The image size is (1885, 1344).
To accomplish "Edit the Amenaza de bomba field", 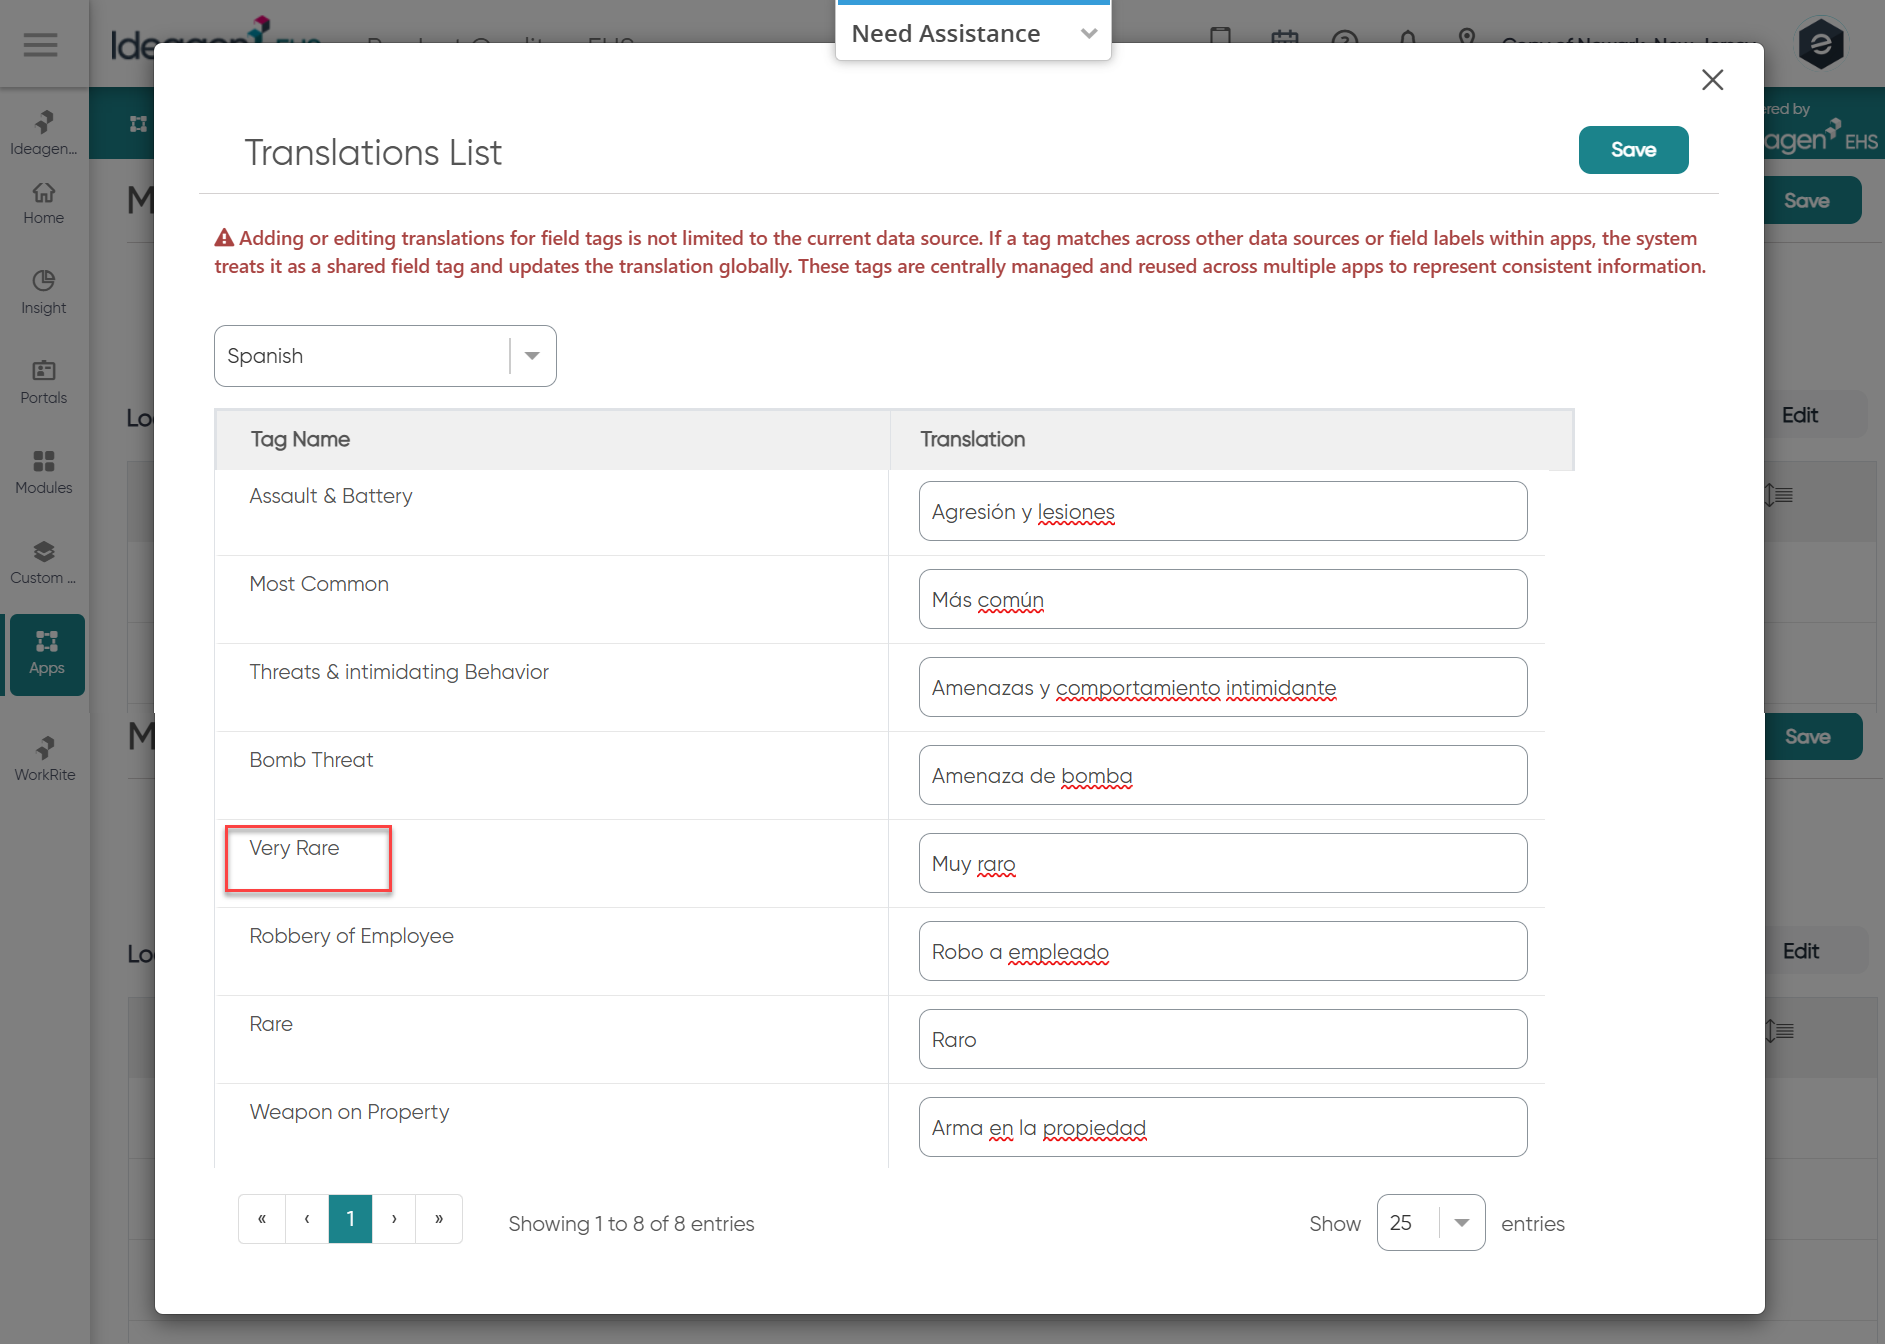I will 1223,775.
